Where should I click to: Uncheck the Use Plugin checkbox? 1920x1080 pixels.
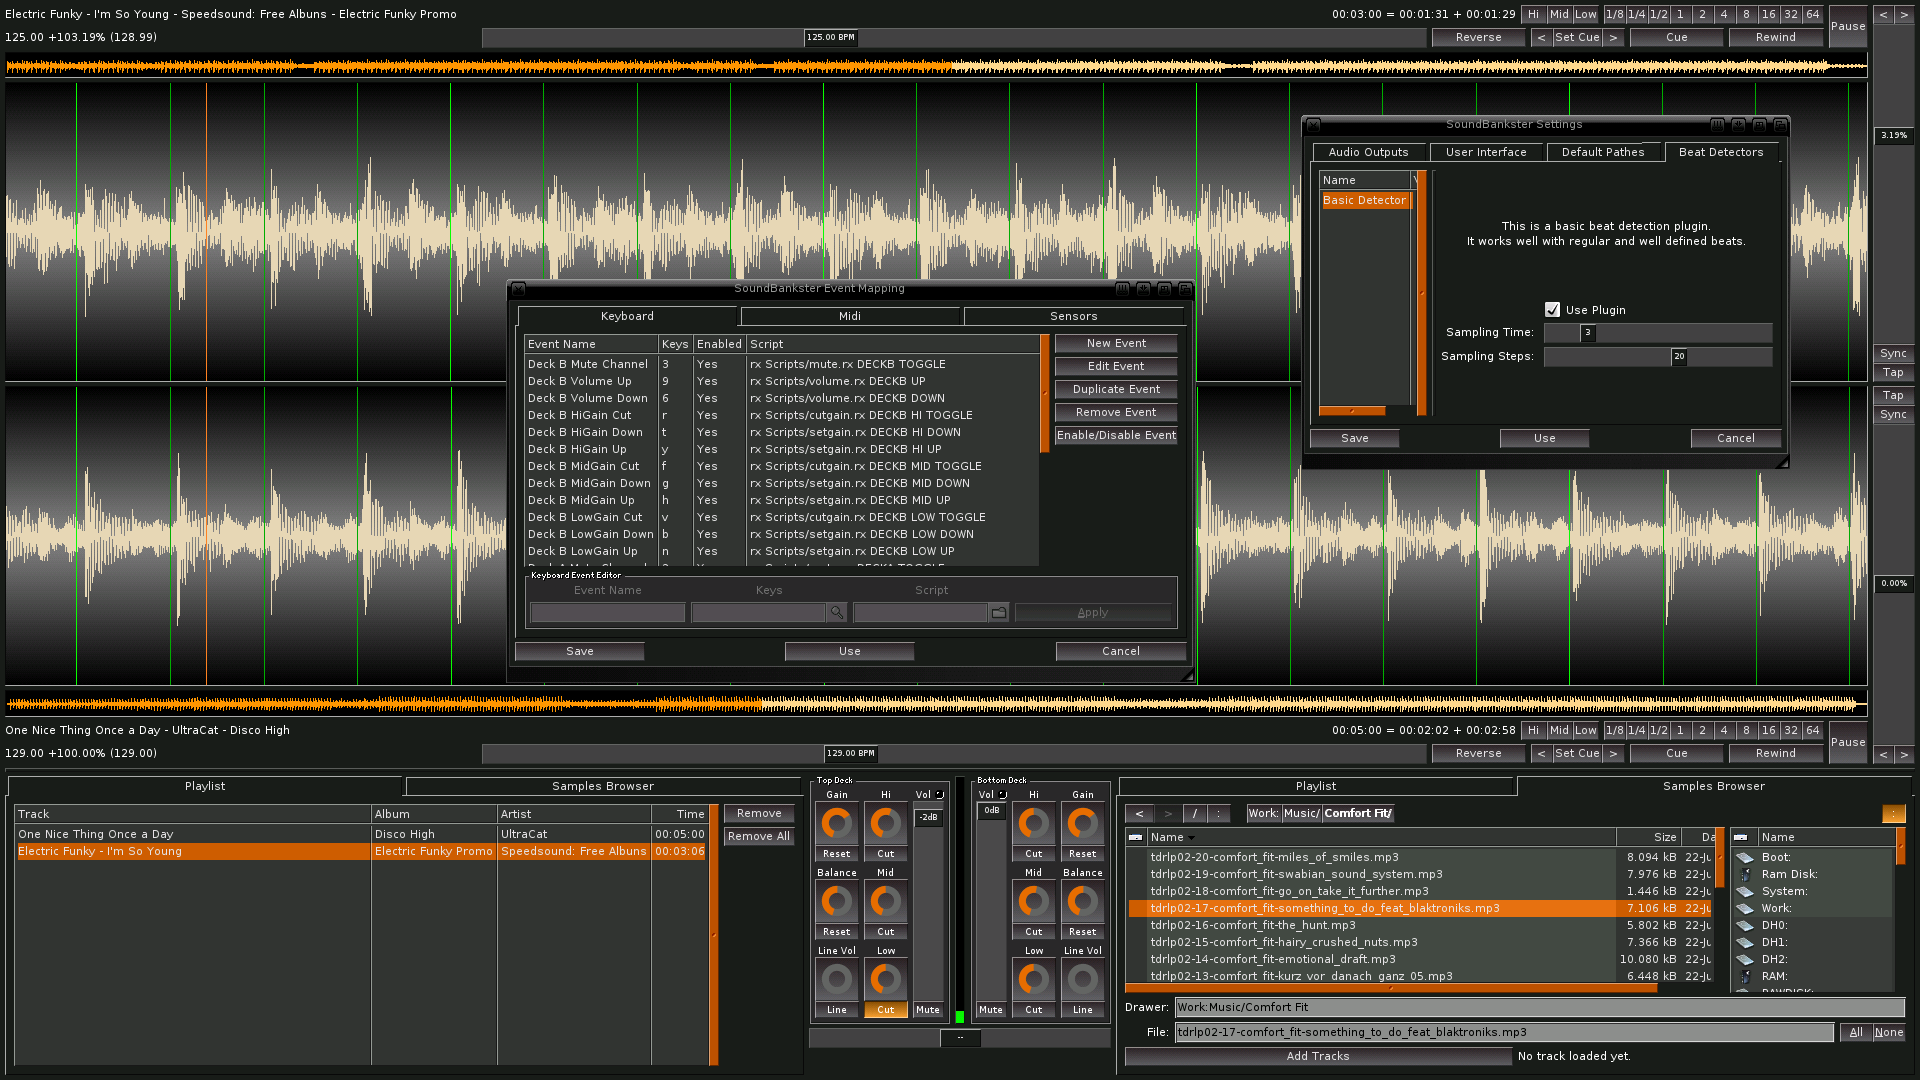click(1552, 310)
